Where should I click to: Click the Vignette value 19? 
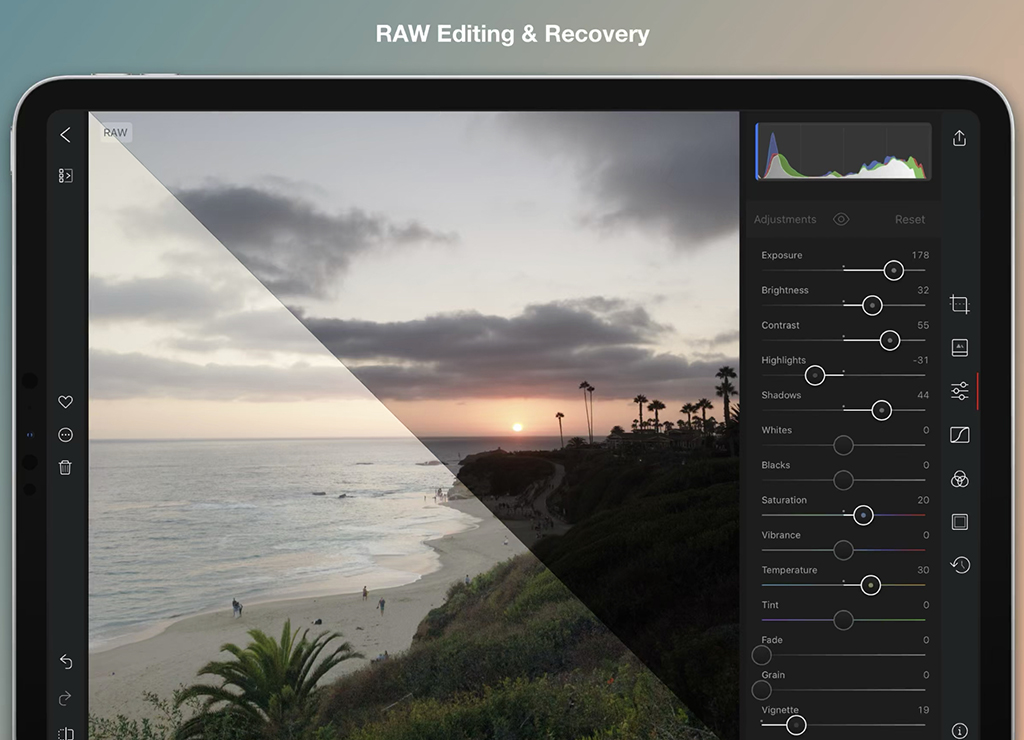click(923, 709)
